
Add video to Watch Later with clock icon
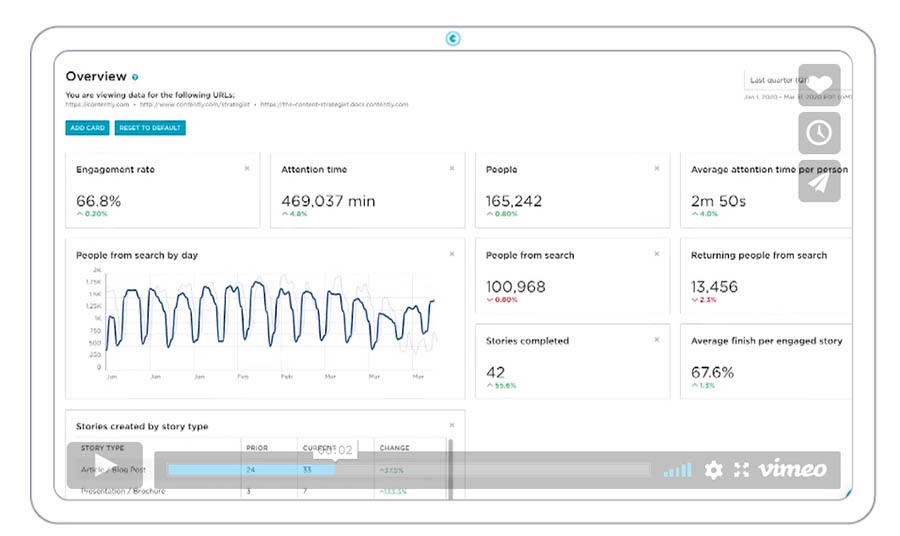[x=819, y=133]
